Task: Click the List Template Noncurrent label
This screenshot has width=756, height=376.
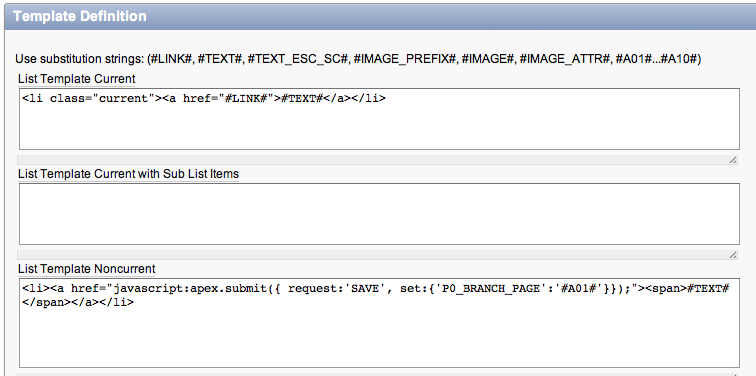Action: point(87,269)
